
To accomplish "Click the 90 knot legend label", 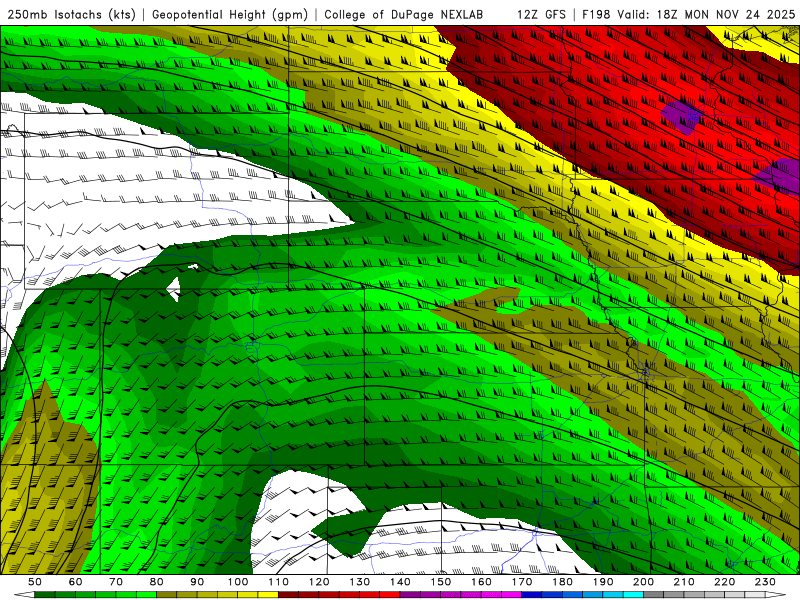I will click(197, 582).
